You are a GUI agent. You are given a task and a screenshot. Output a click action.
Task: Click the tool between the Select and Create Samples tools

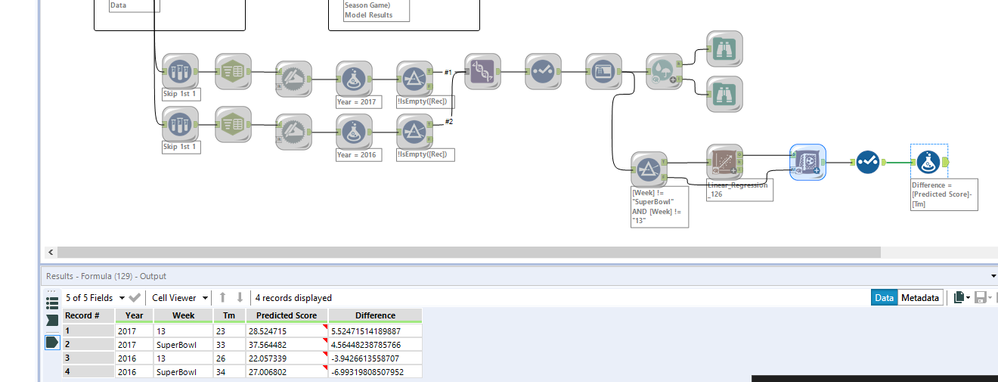coord(603,71)
